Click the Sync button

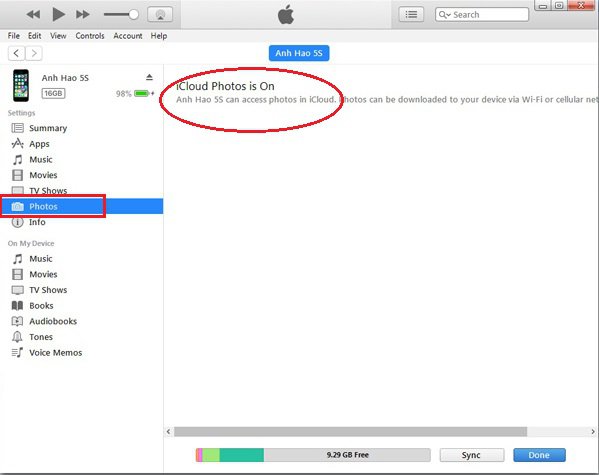(x=471, y=455)
